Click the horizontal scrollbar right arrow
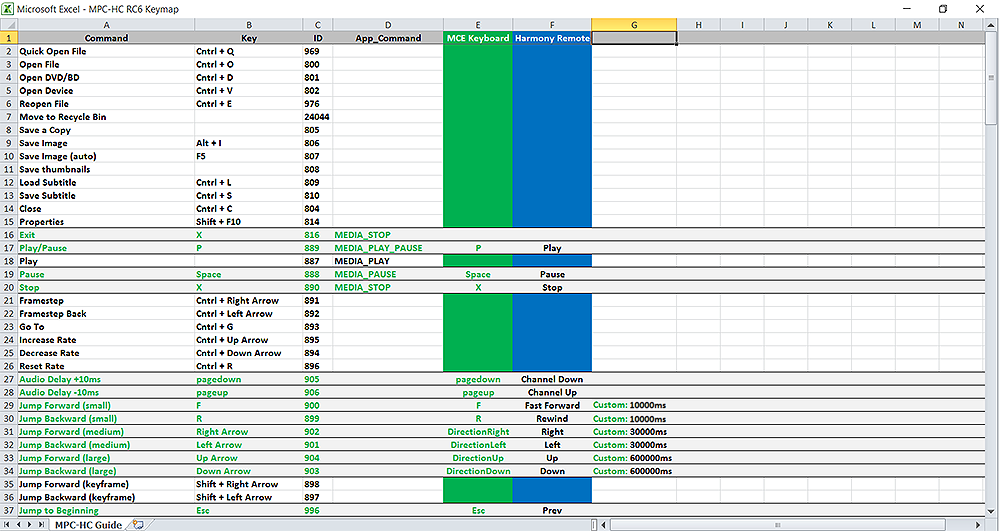This screenshot has width=1000, height=531. coord(978,525)
